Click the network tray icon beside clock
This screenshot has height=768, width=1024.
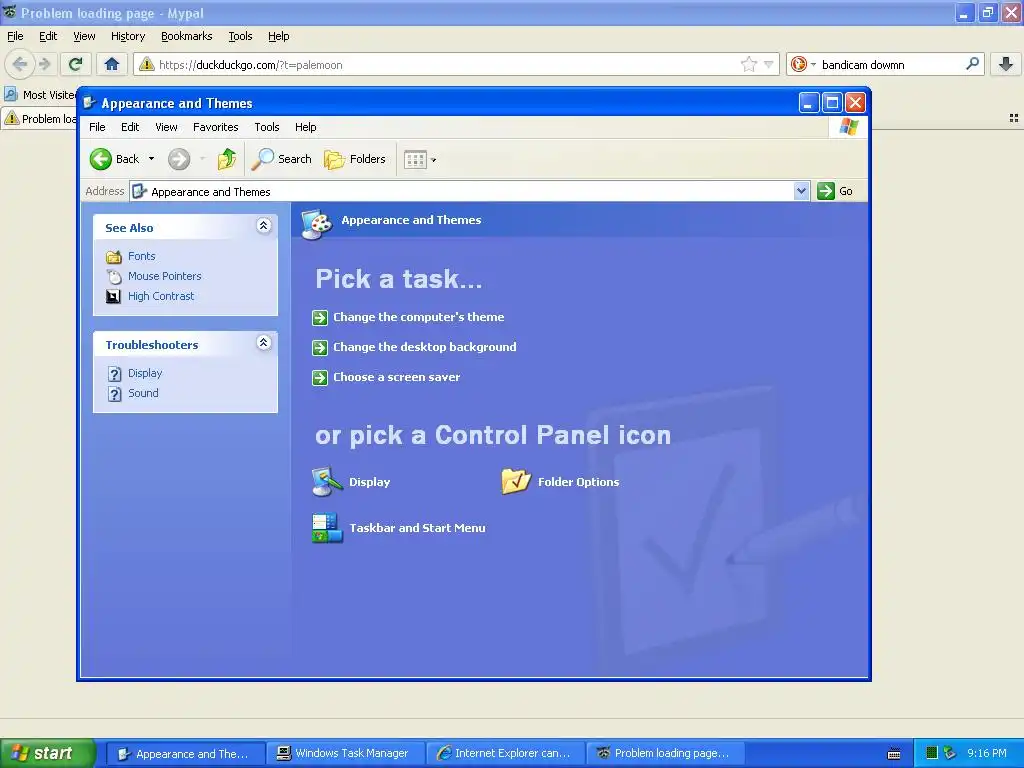tap(950, 754)
